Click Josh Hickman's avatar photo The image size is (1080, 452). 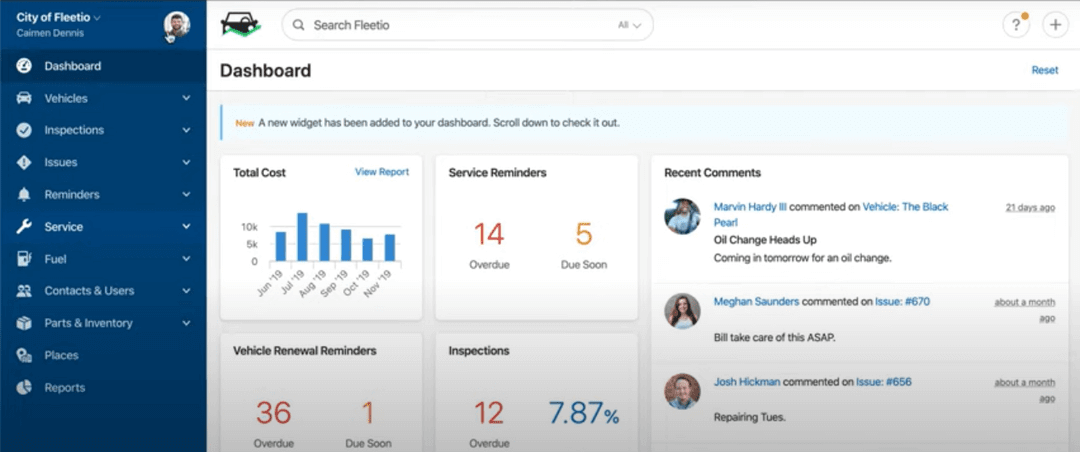[683, 391]
